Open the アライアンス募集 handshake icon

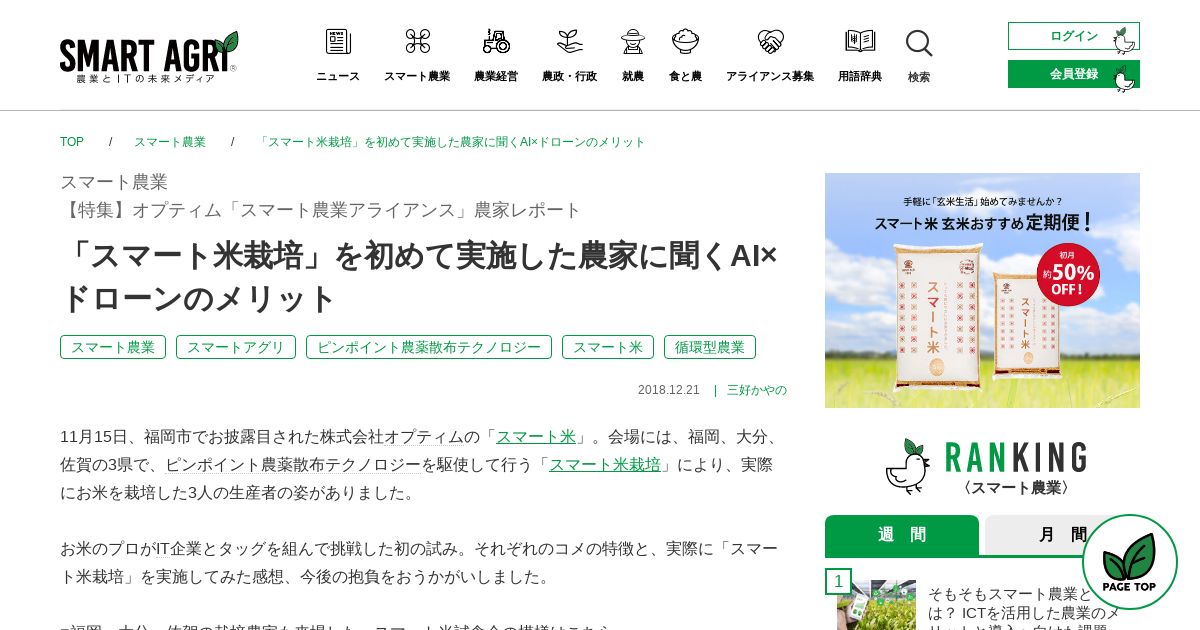pyautogui.click(x=770, y=41)
